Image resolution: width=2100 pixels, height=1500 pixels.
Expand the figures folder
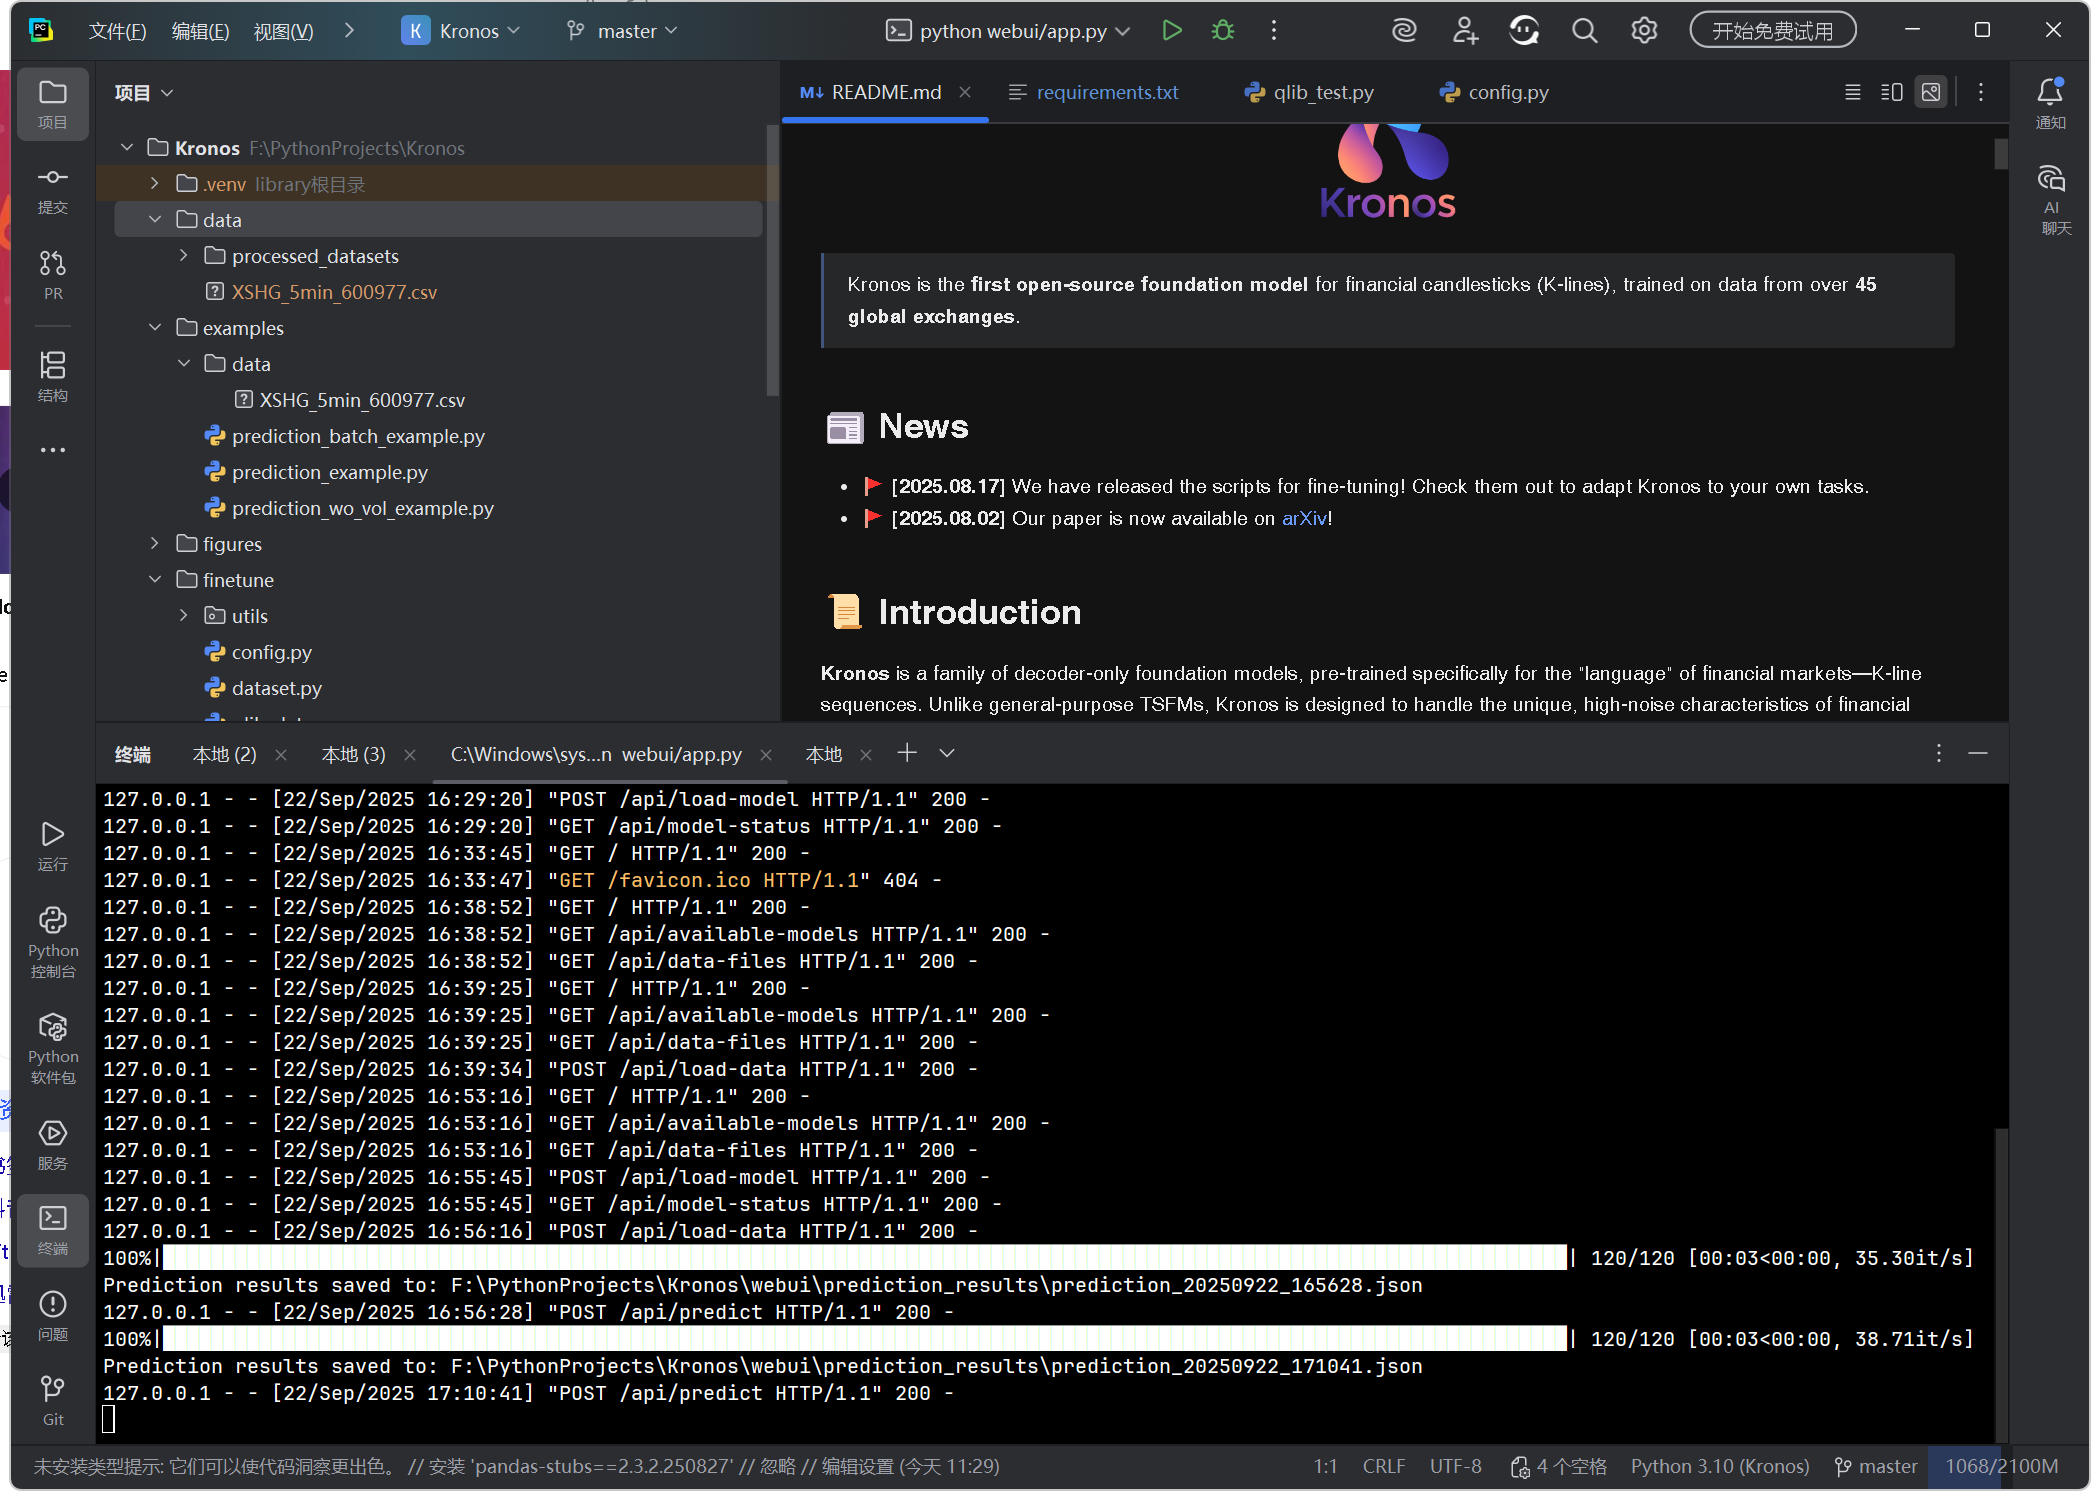pyautogui.click(x=154, y=544)
